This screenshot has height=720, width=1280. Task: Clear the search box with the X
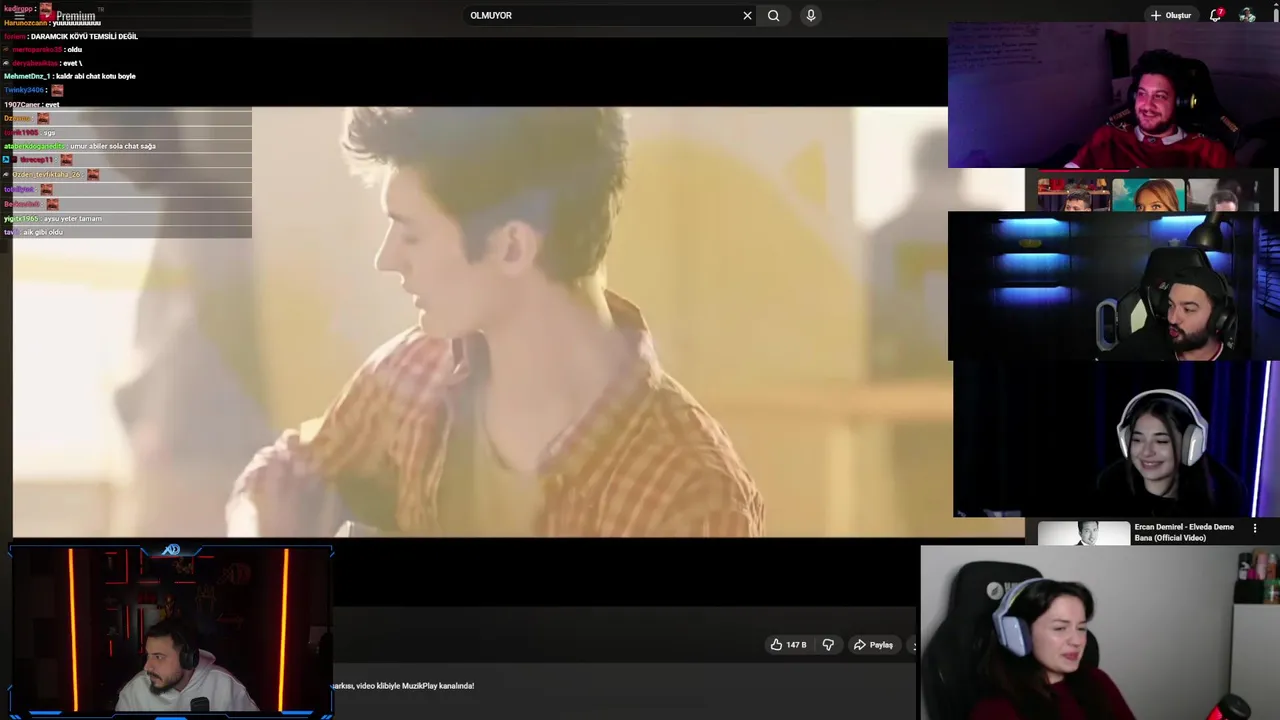click(747, 16)
